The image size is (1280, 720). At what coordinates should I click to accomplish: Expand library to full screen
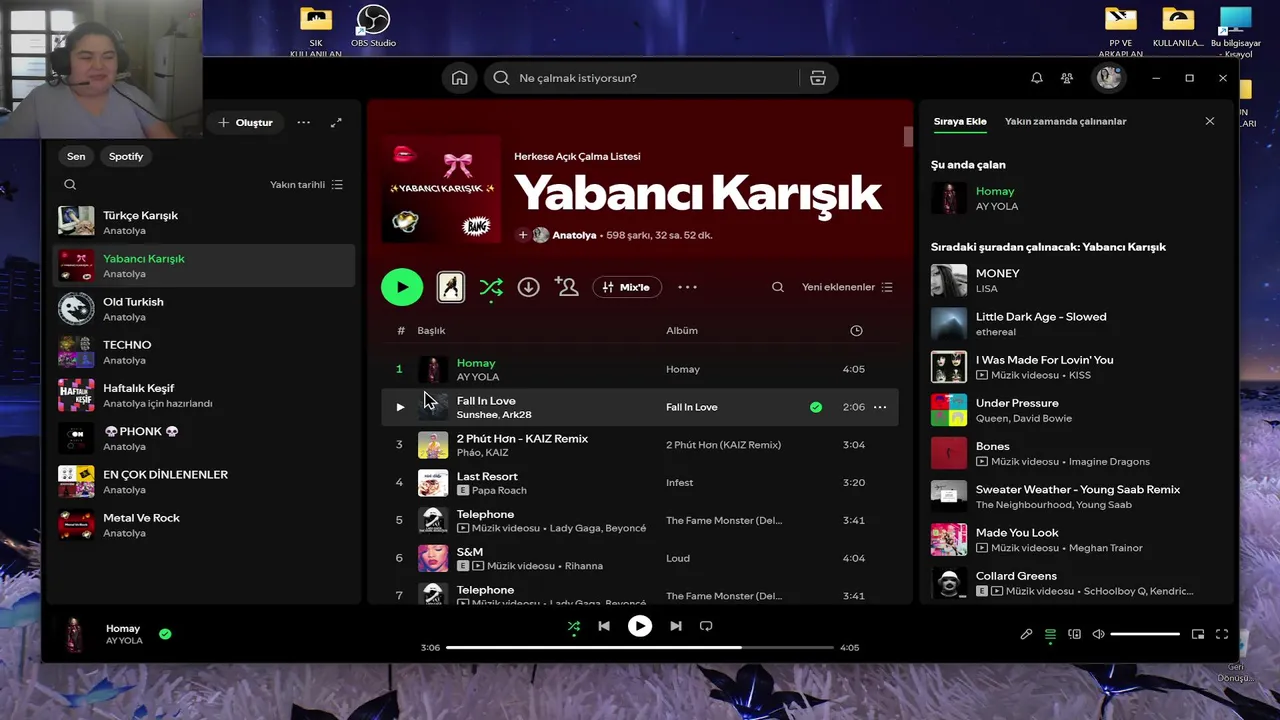[336, 122]
